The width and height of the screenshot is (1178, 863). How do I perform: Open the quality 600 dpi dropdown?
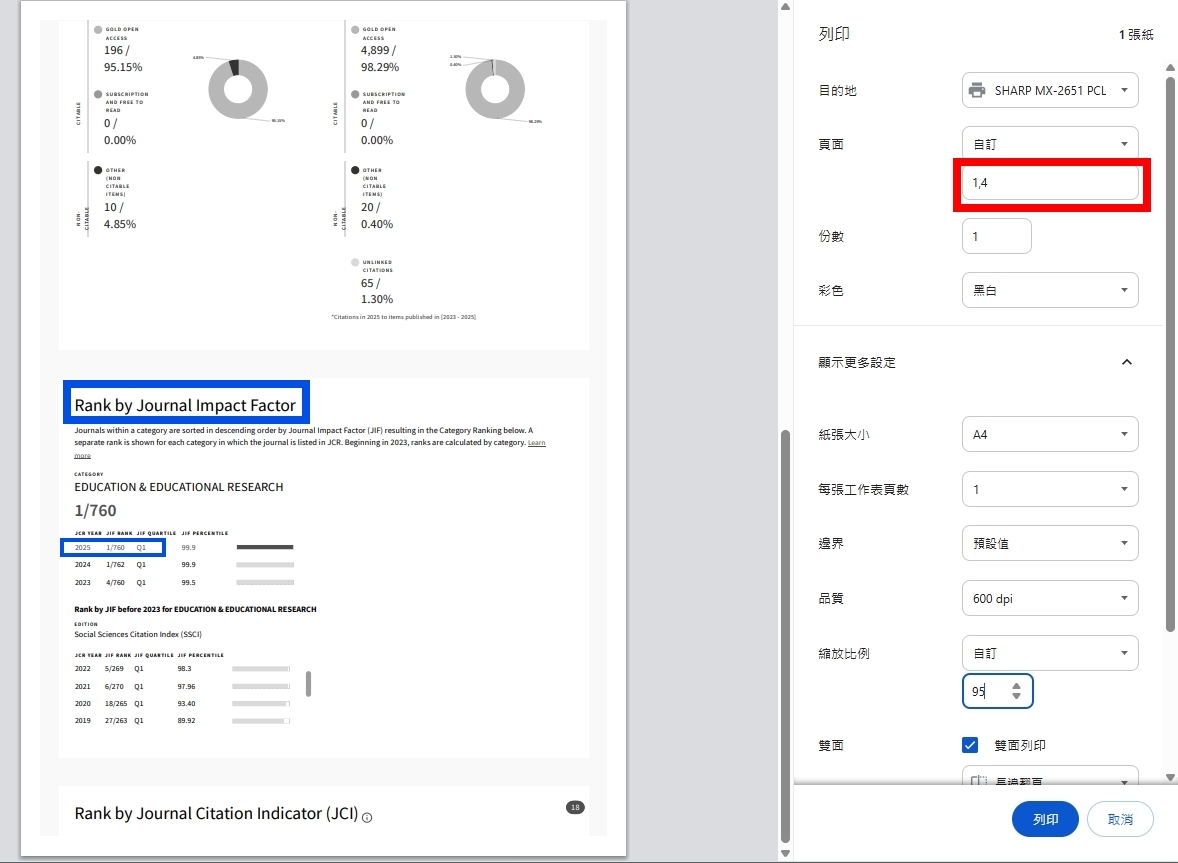[x=1050, y=599]
